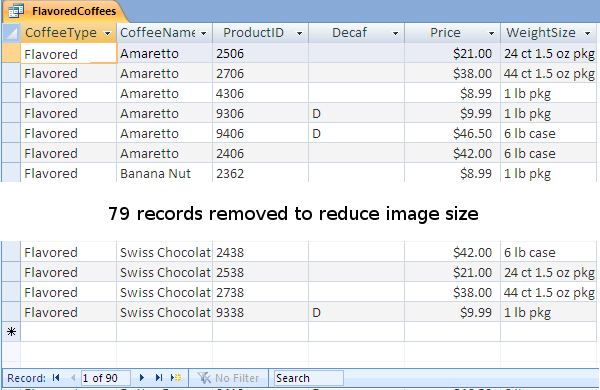Click Swiss Chocolate name cell for 2438
The height and width of the screenshot is (390, 600).
point(165,252)
